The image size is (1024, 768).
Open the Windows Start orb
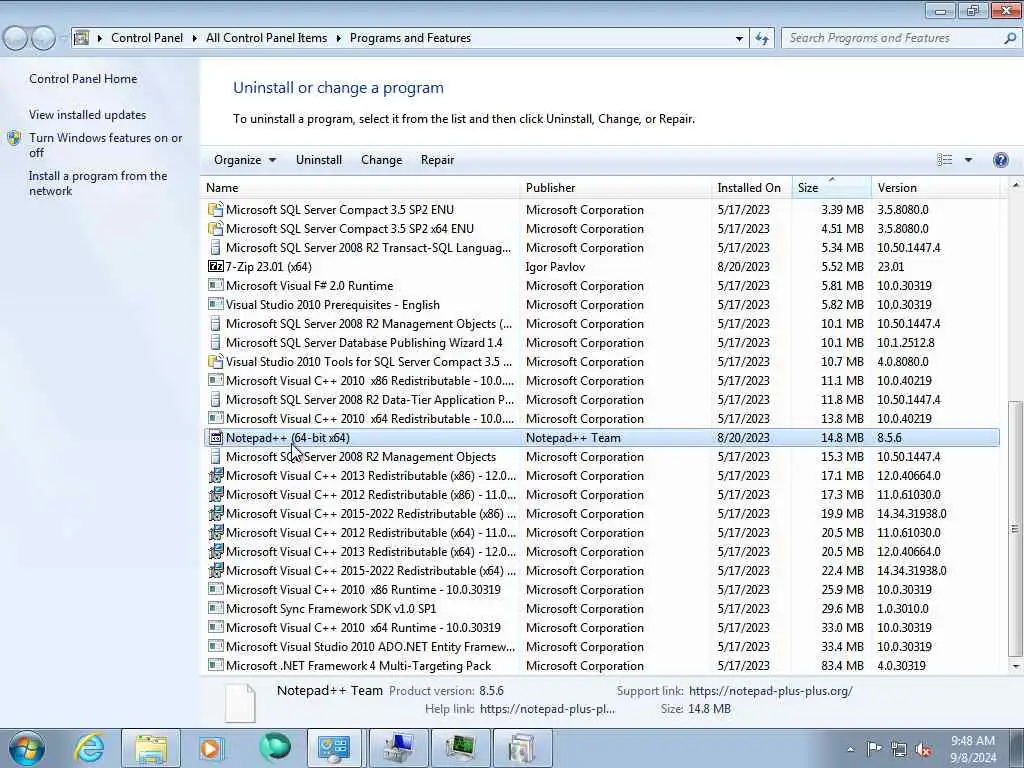coord(27,748)
